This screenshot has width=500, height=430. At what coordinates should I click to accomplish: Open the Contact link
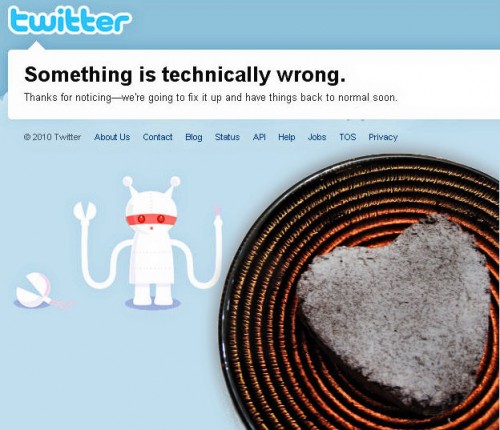pyautogui.click(x=157, y=137)
